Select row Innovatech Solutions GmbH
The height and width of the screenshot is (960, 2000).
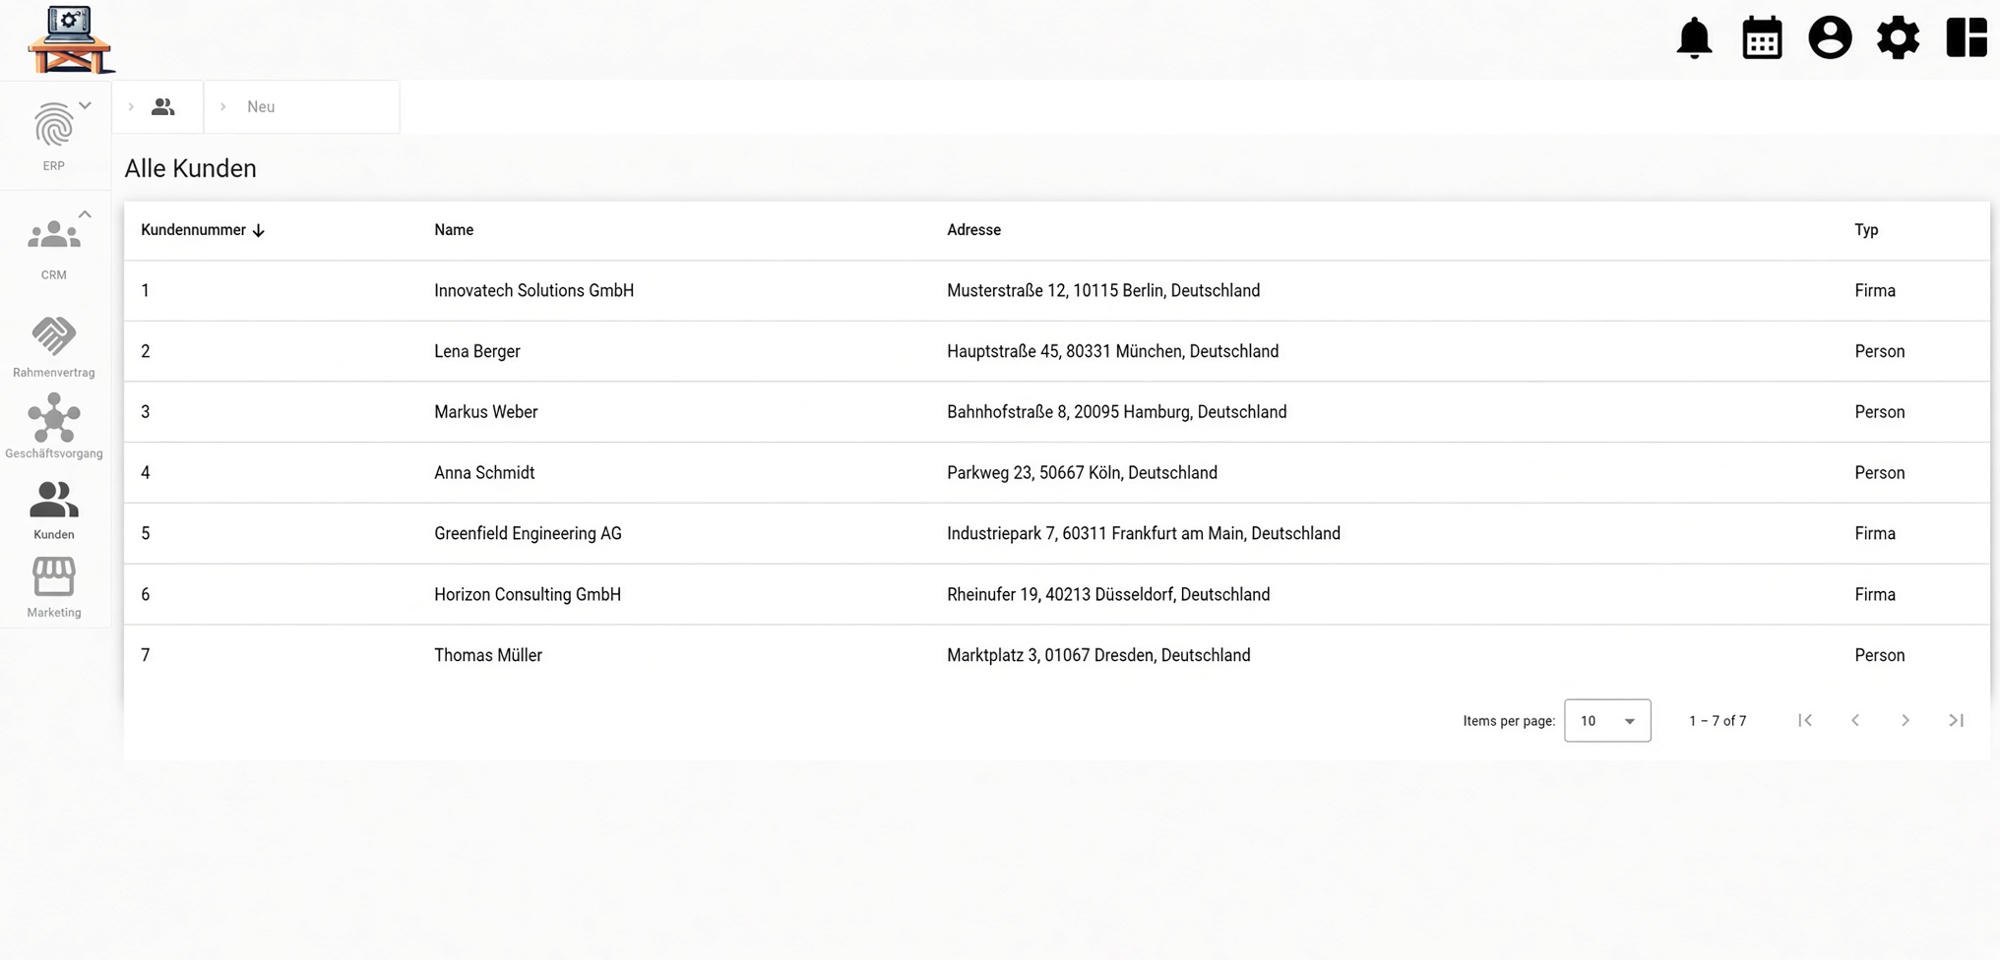1057,291
